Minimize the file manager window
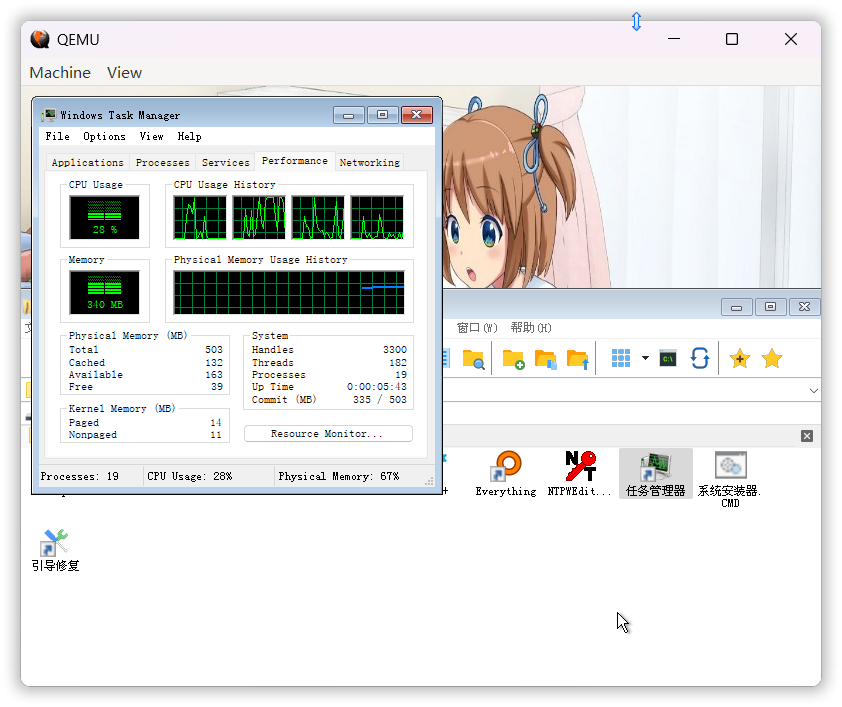Image resolution: width=842 pixels, height=707 pixels. [x=736, y=307]
